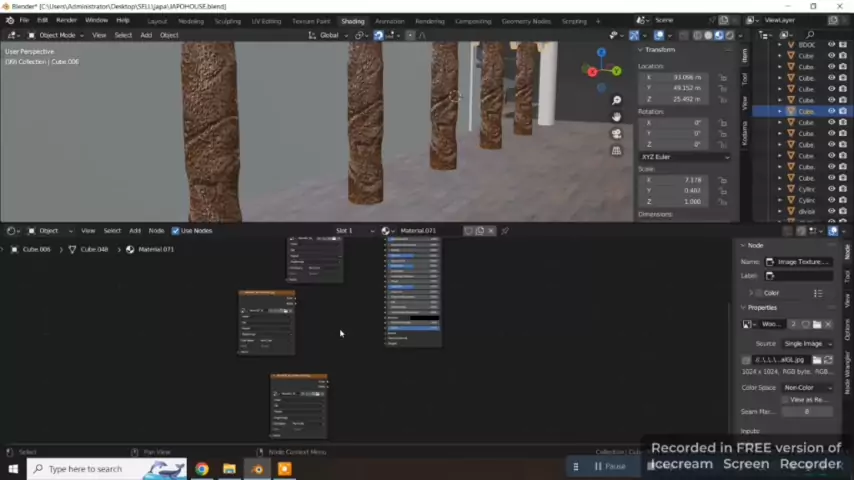Screen dimensions: 854x480
Task: Pin the node editor material
Action: point(505,231)
